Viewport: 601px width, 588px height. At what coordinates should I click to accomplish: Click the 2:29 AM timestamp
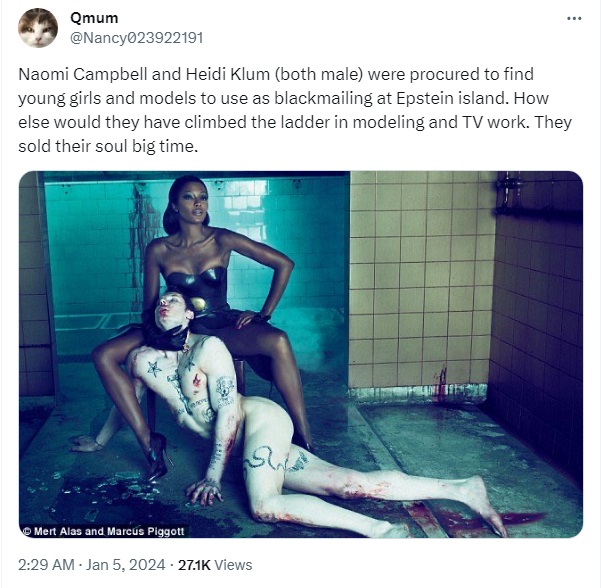tap(46, 565)
